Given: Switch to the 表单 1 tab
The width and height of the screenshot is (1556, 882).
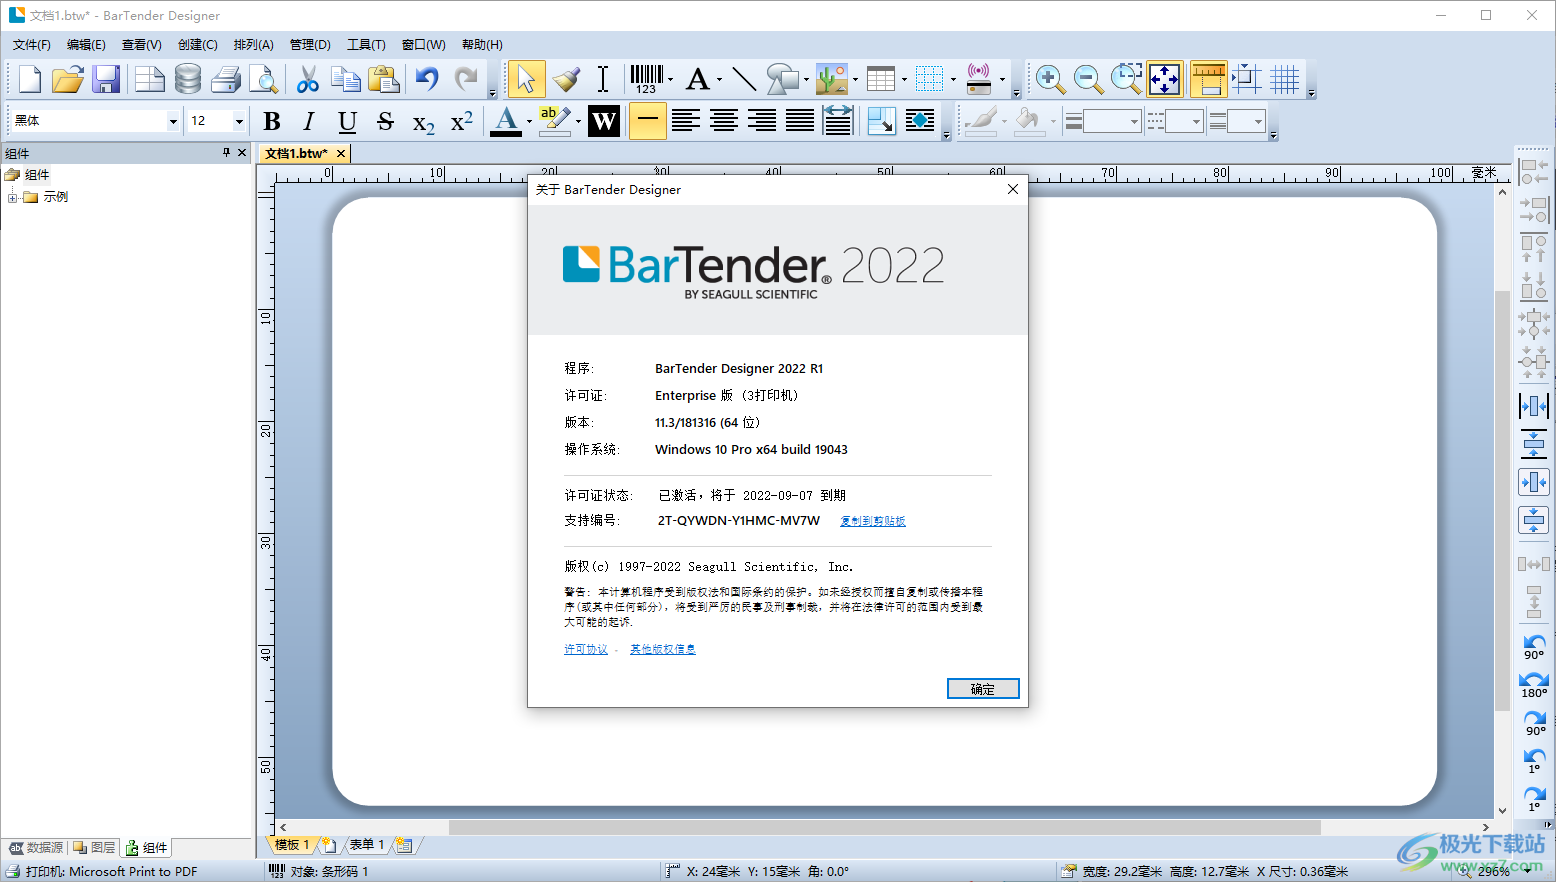Looking at the screenshot, I should [x=367, y=845].
